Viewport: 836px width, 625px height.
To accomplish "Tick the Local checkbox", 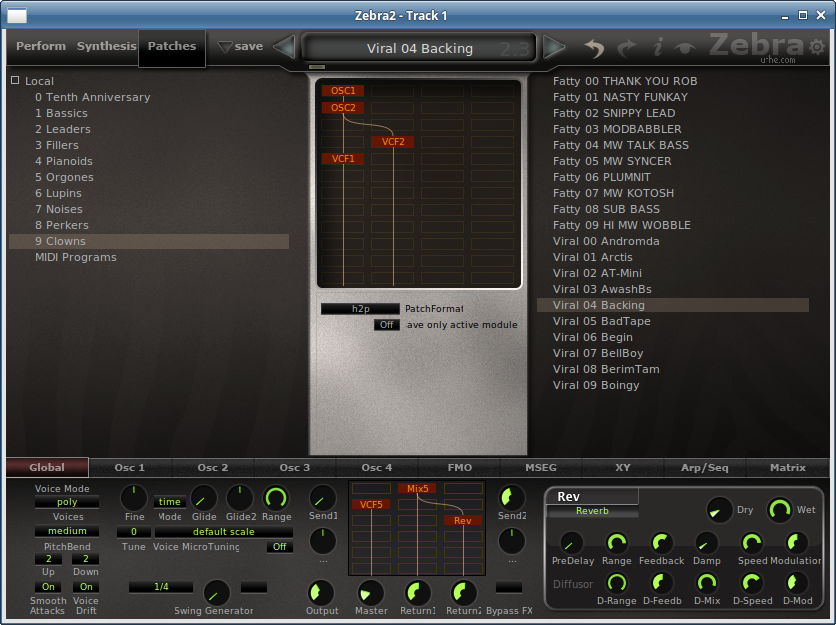I will (x=15, y=81).
